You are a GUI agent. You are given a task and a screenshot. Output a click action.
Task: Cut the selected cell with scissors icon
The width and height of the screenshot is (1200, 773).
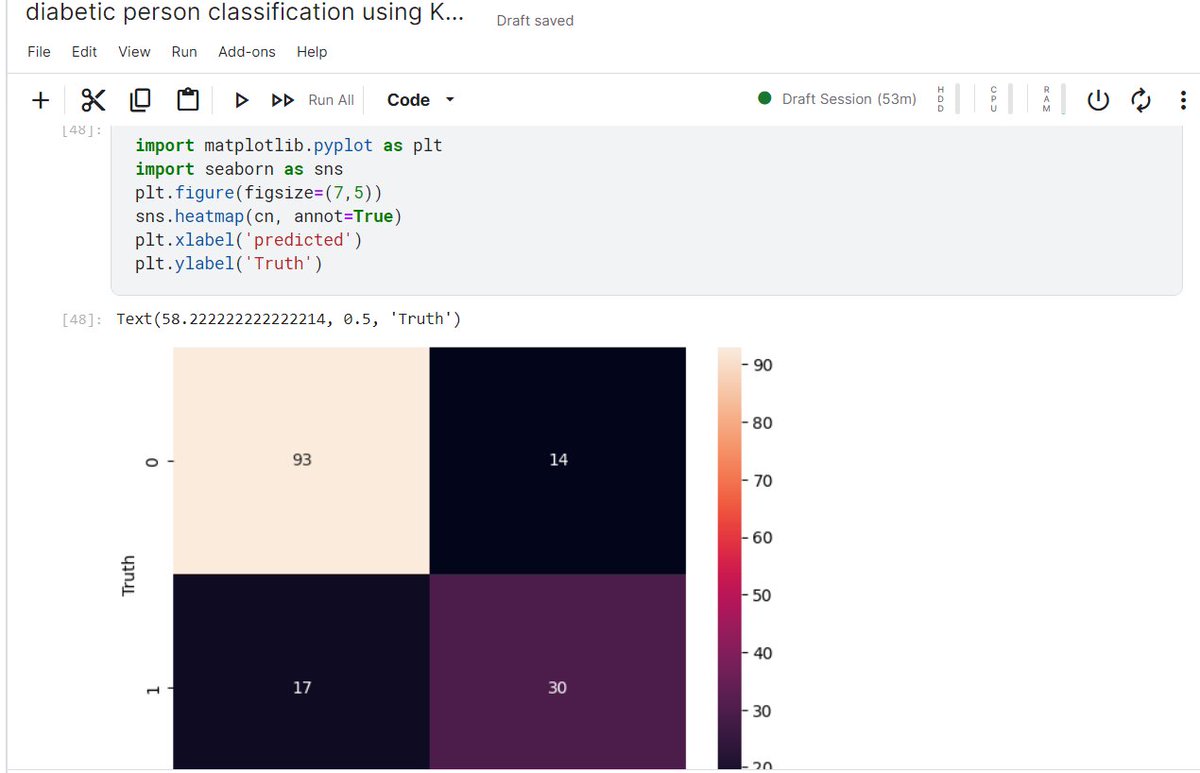pos(93,100)
